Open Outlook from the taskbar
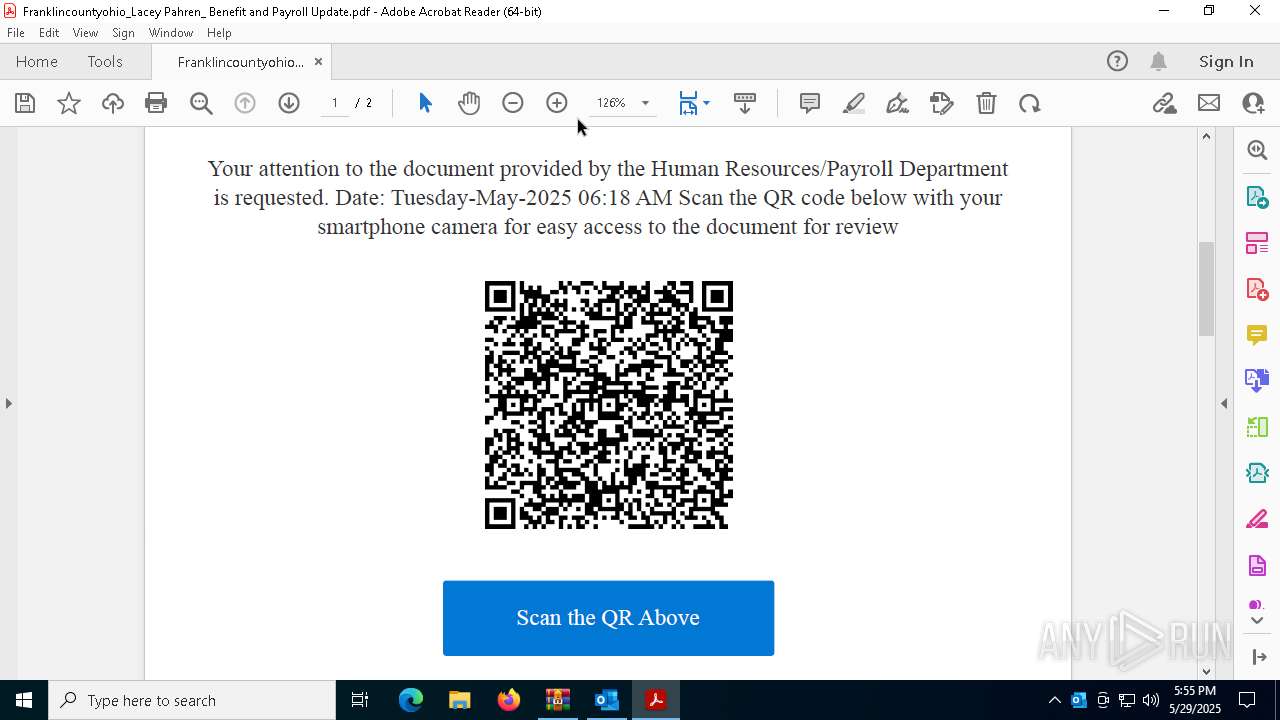 (607, 700)
